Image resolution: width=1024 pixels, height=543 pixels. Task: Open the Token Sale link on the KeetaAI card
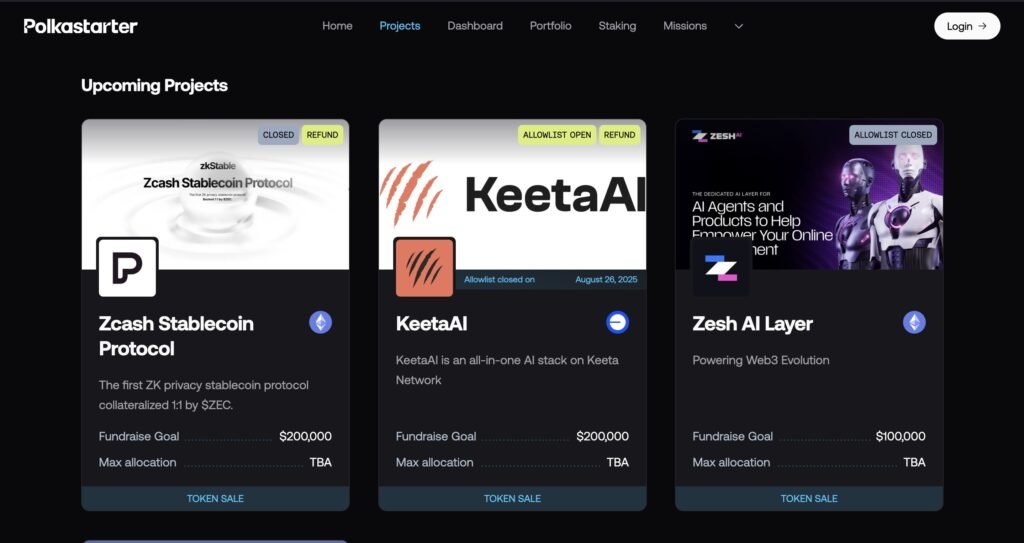point(512,499)
